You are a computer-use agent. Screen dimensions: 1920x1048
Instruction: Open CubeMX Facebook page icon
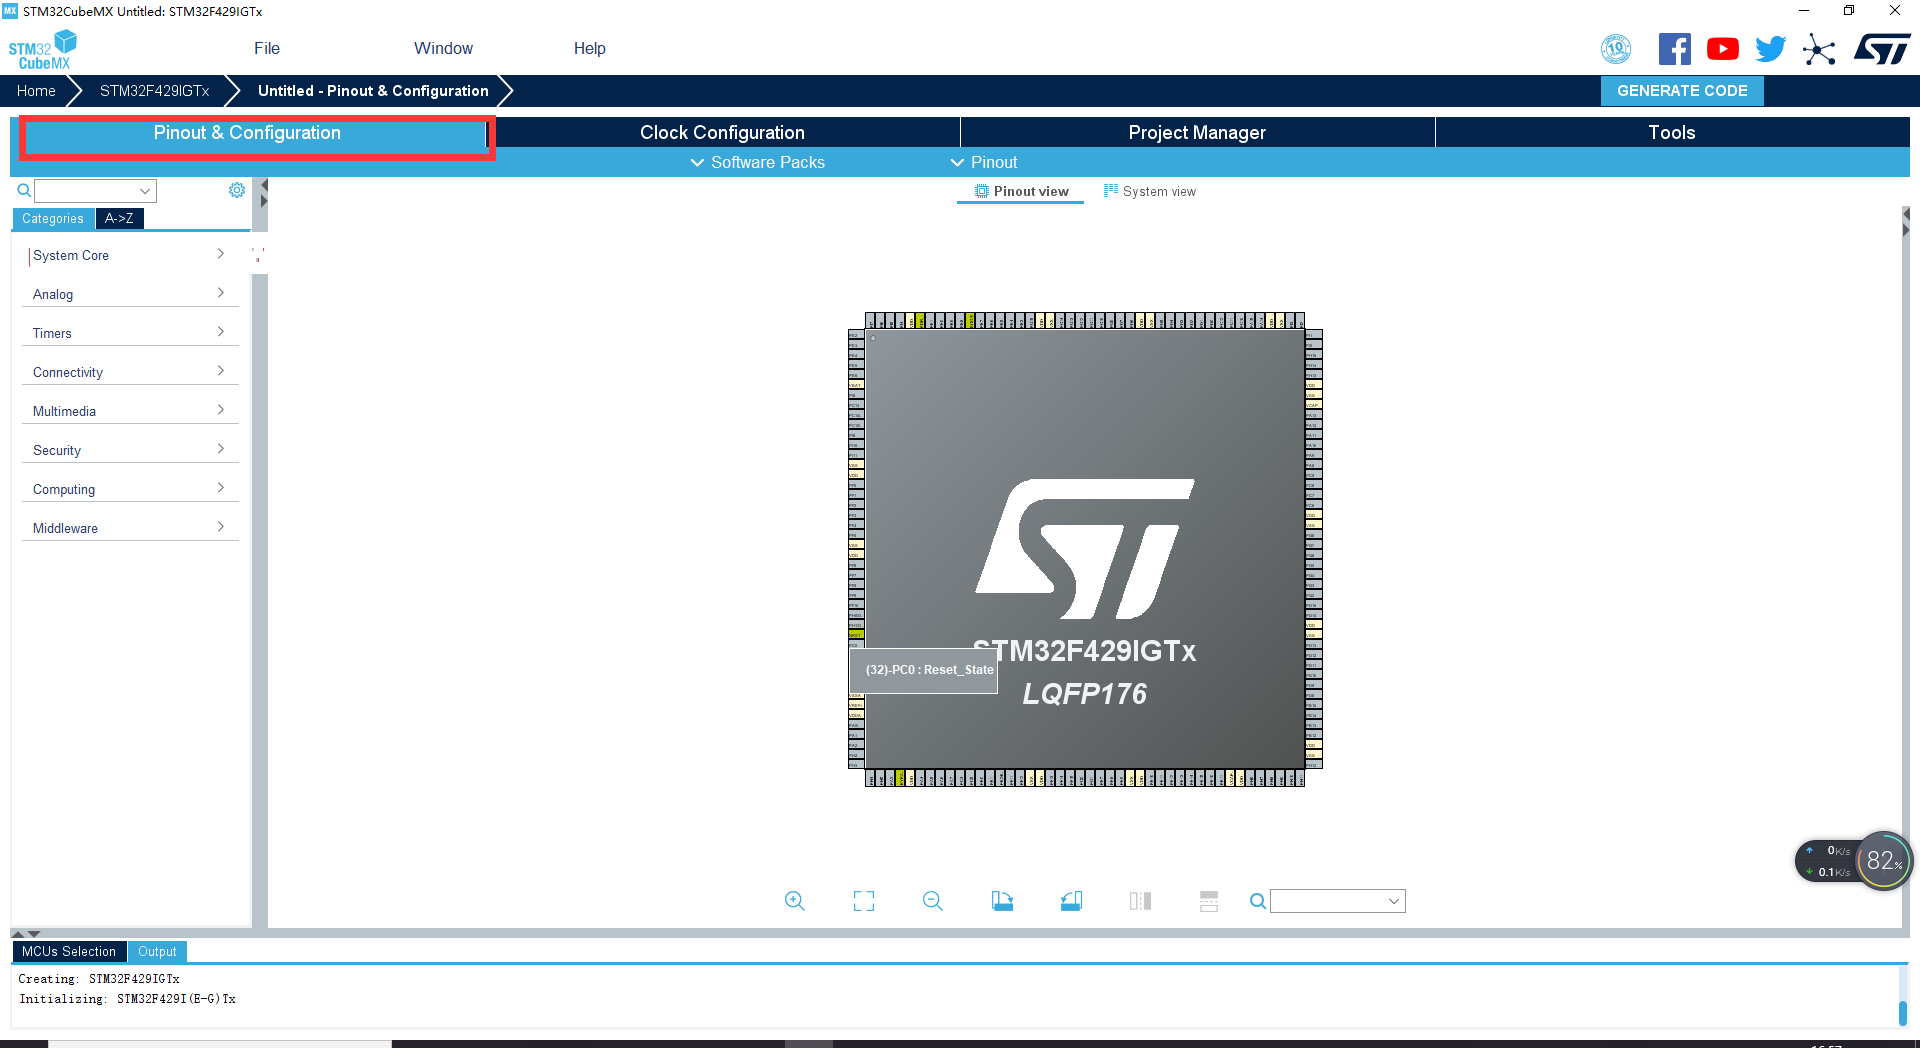(x=1674, y=47)
